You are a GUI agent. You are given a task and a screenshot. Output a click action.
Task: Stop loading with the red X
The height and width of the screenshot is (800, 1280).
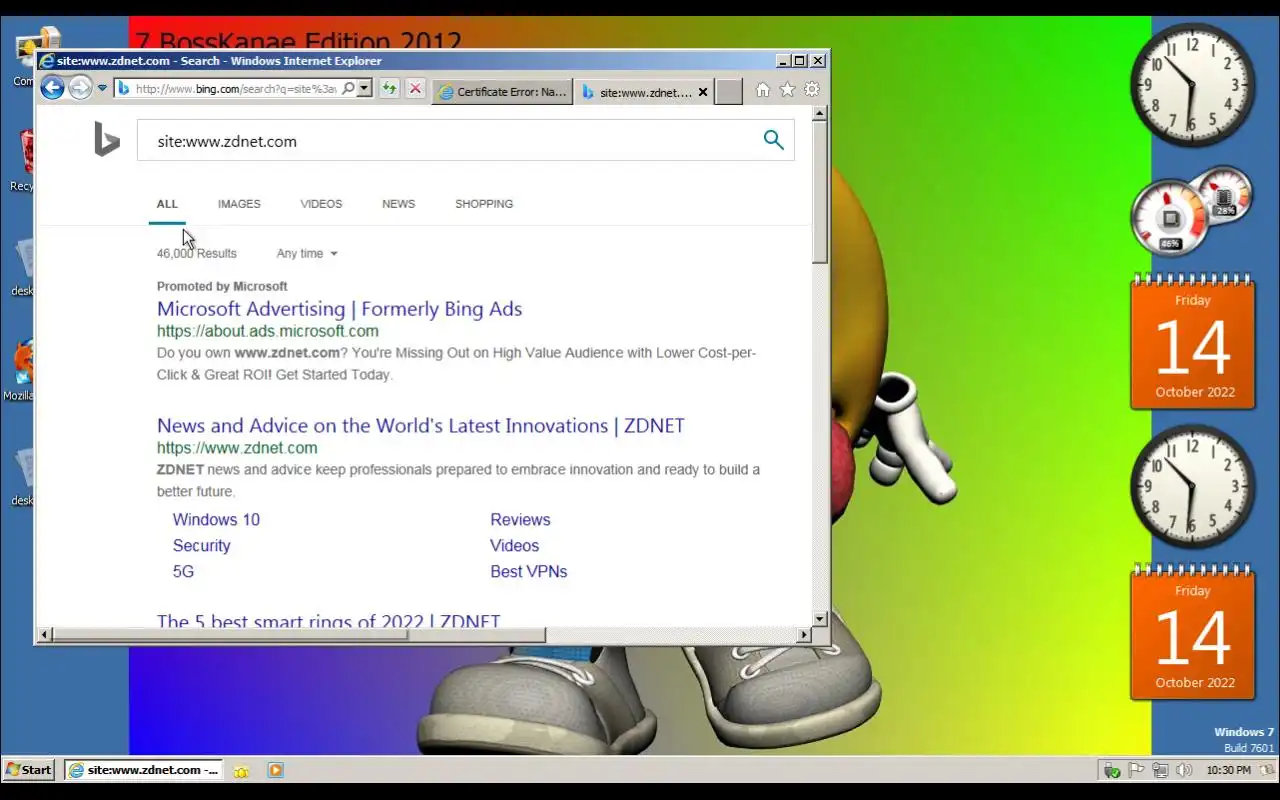(416, 89)
